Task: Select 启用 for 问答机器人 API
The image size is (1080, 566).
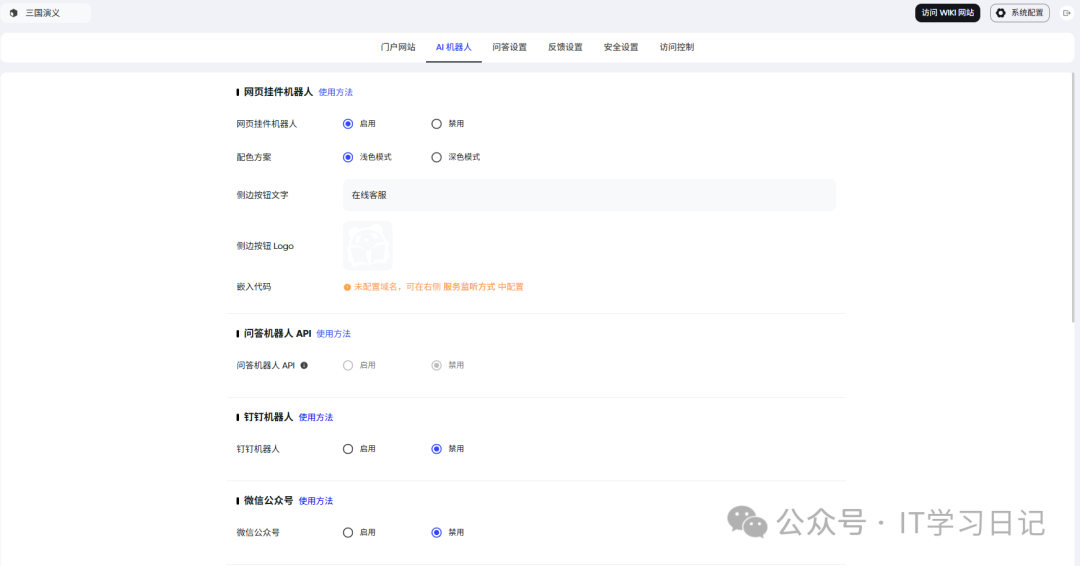Action: 348,366
